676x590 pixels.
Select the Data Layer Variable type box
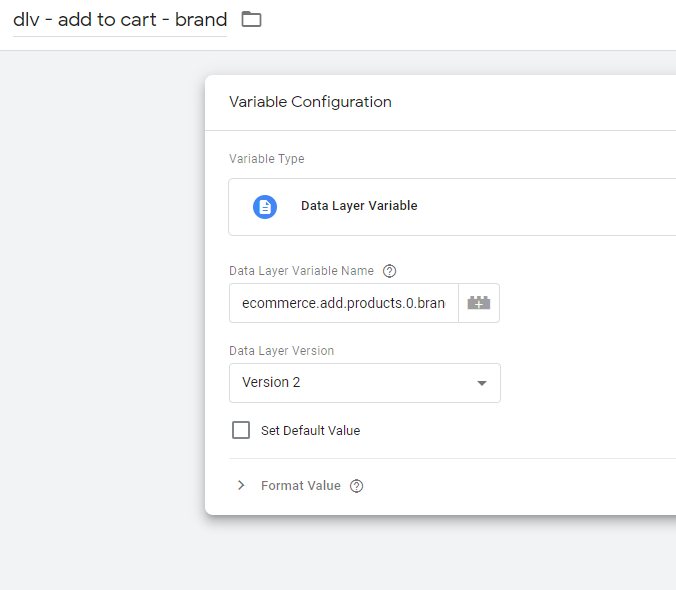click(x=452, y=207)
